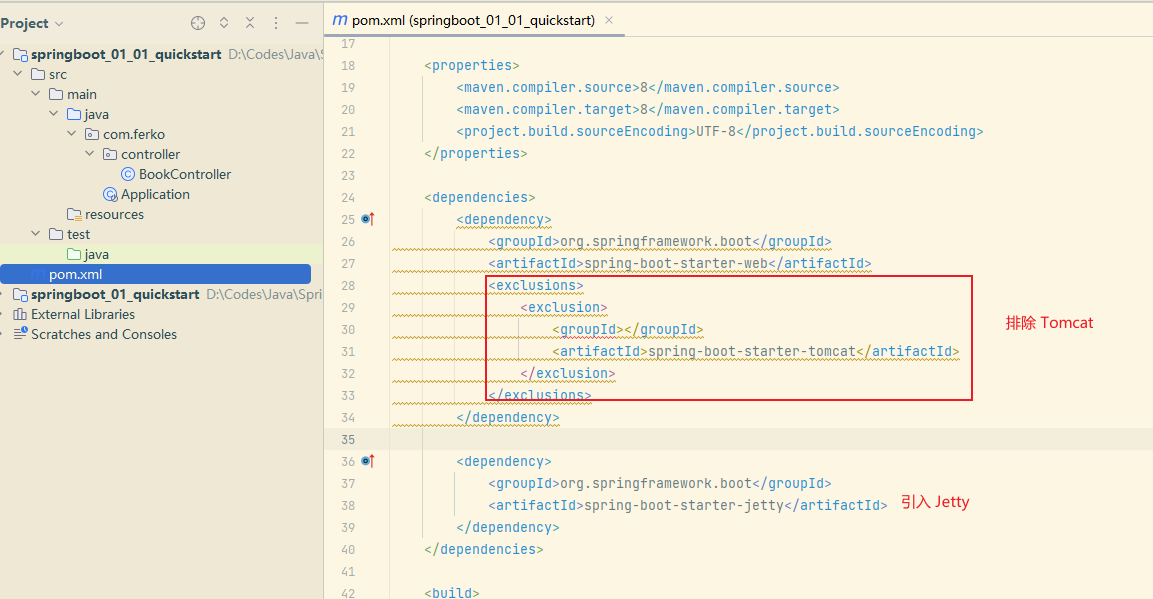
Task: Click </properties> closing tag line 22
Action: coord(476,153)
